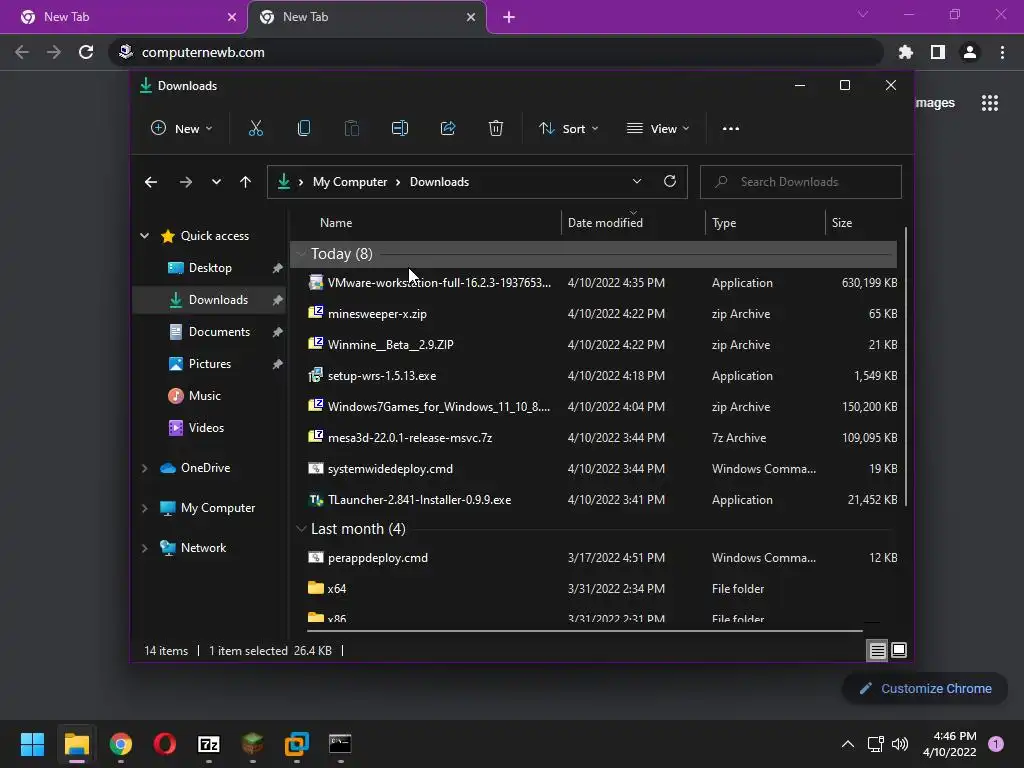
Task: Open the View dropdown
Action: coord(658,129)
